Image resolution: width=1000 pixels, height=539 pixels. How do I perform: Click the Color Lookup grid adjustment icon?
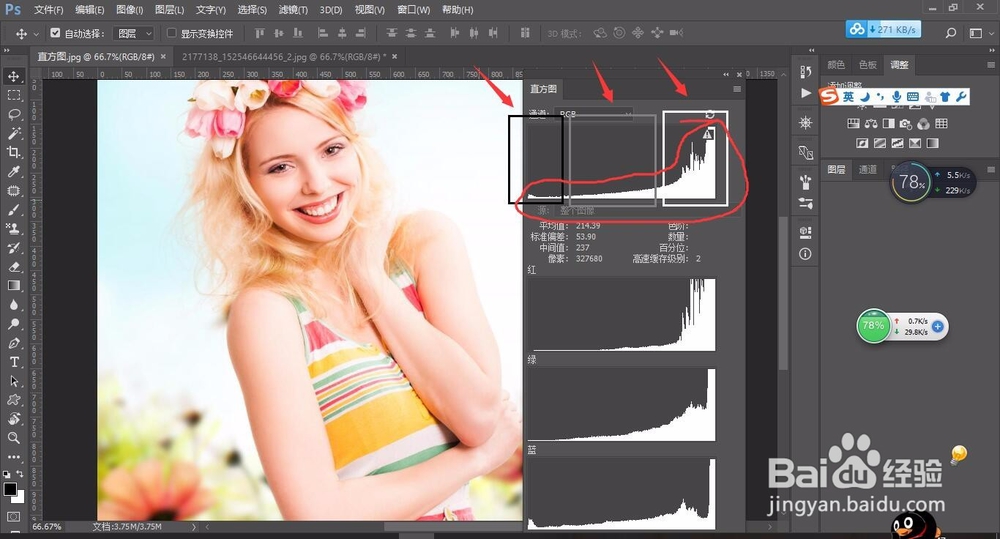(x=941, y=123)
